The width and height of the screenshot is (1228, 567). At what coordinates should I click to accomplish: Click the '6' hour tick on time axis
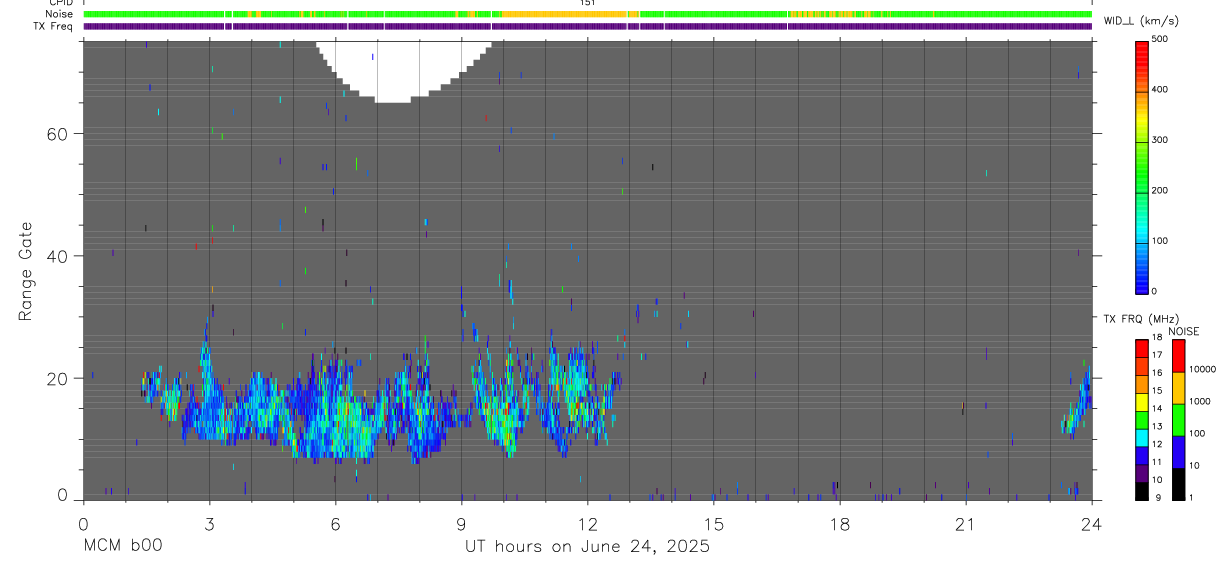335,524
